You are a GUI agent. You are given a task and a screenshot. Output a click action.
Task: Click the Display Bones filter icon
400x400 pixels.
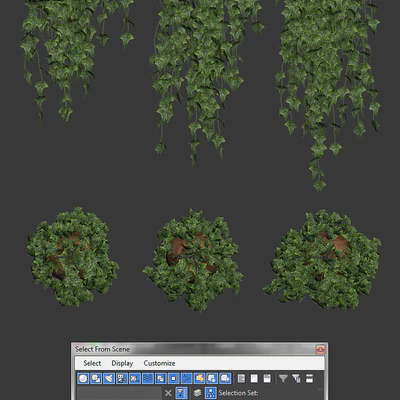186,378
